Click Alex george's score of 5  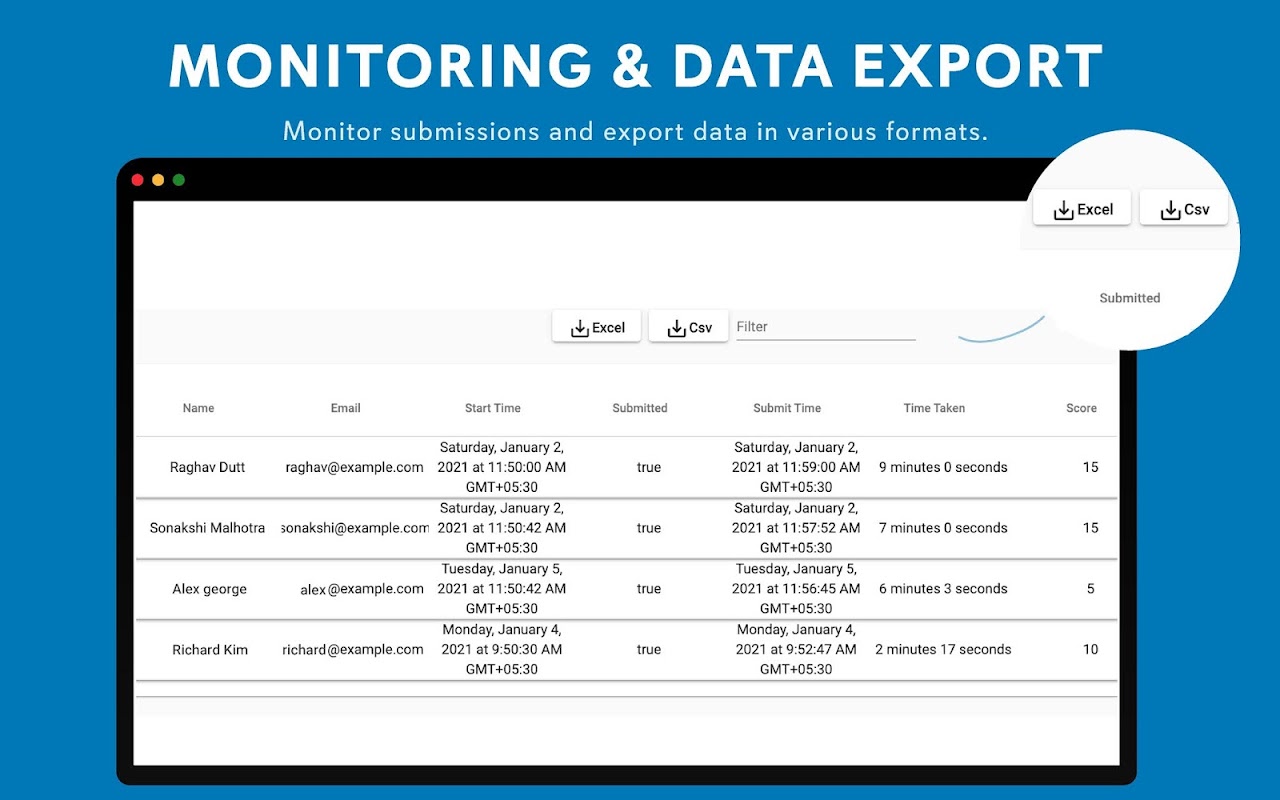(1091, 589)
